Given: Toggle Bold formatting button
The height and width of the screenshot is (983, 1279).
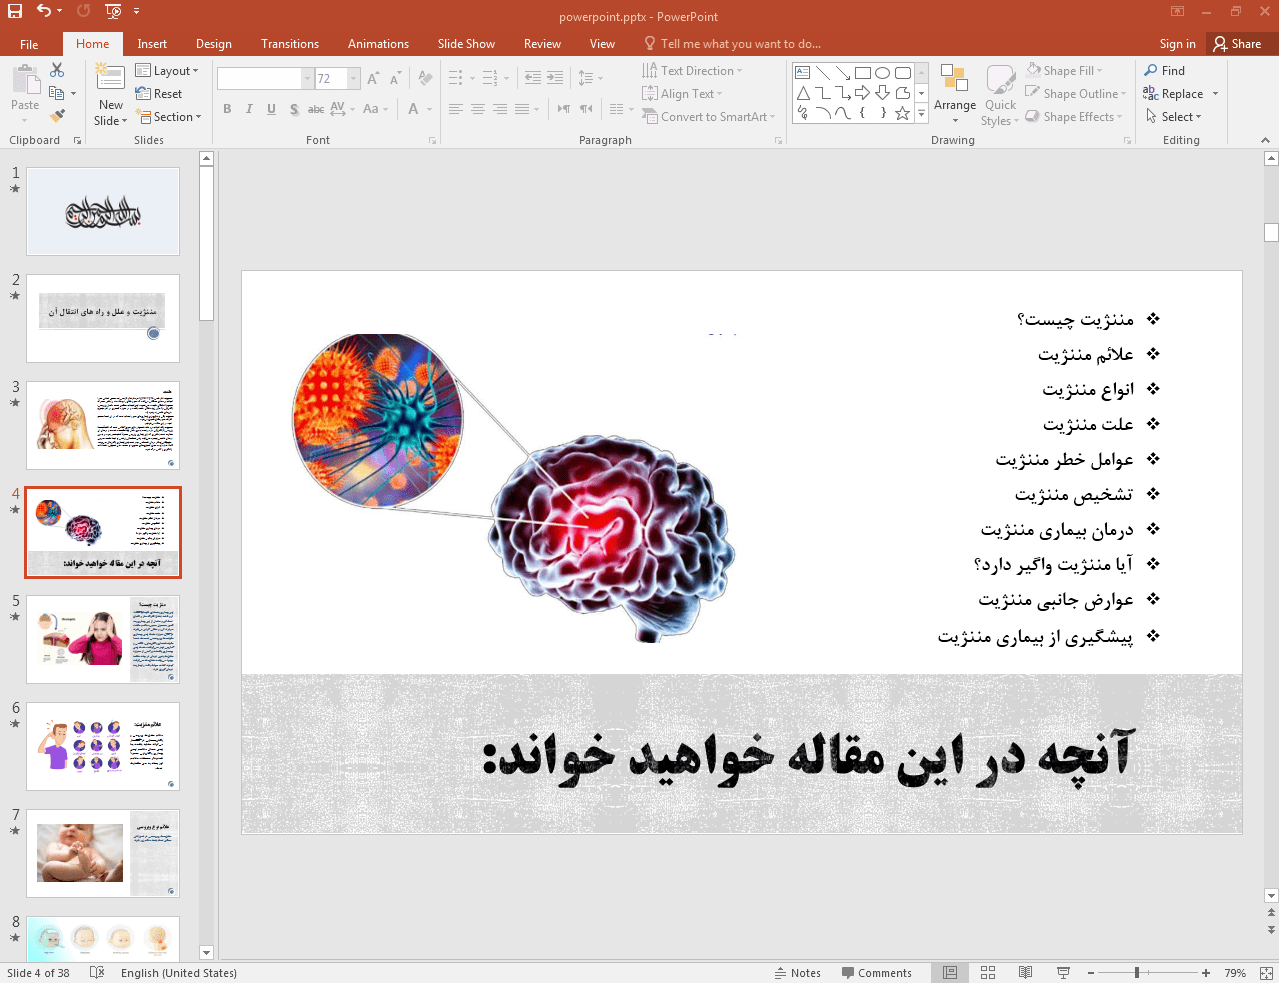Looking at the screenshot, I should (227, 109).
